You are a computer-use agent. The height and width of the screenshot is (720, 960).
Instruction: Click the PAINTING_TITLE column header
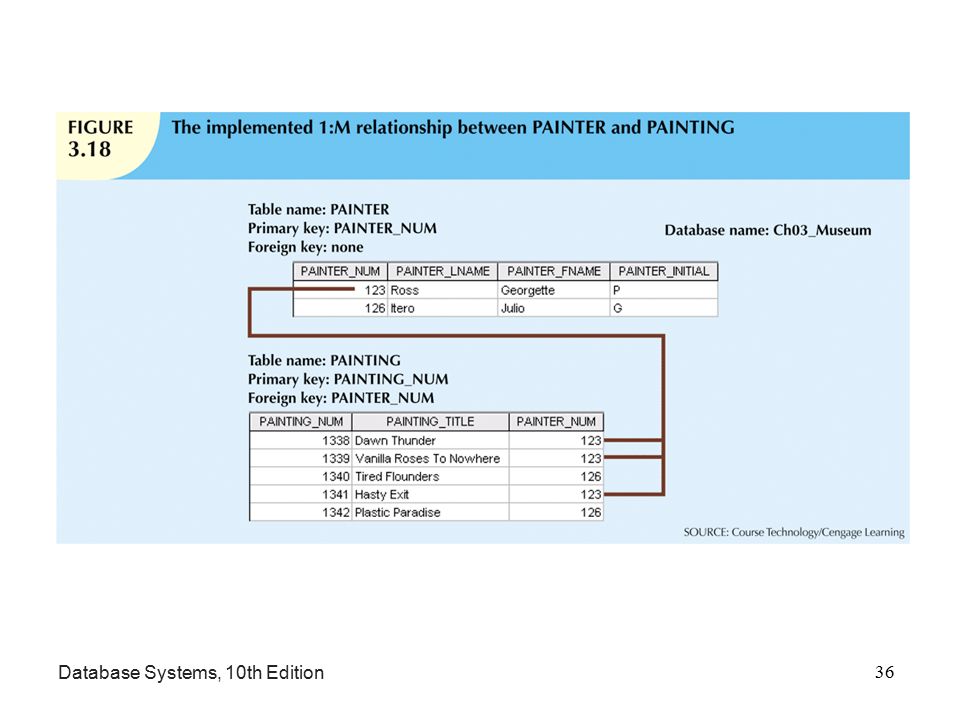click(x=430, y=422)
